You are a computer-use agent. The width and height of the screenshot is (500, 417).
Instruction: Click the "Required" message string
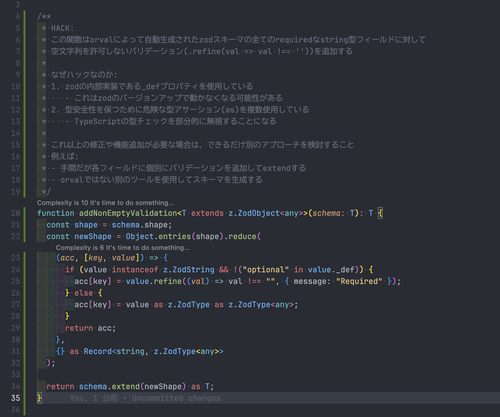359,281
